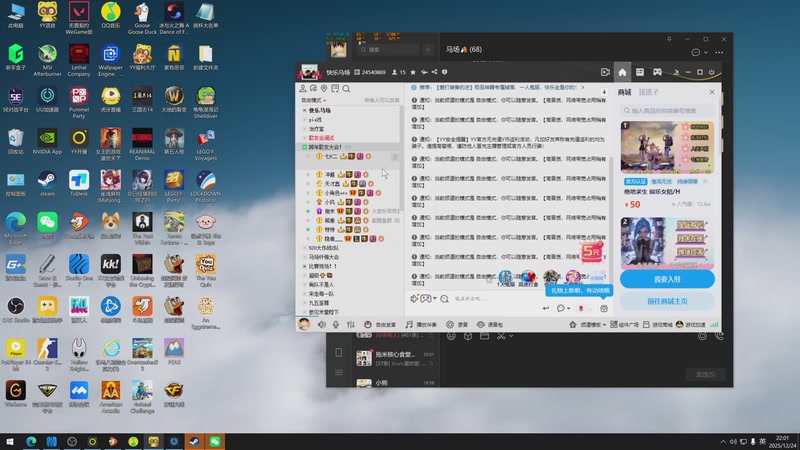Switch to the 商城 tab

[x=624, y=92]
